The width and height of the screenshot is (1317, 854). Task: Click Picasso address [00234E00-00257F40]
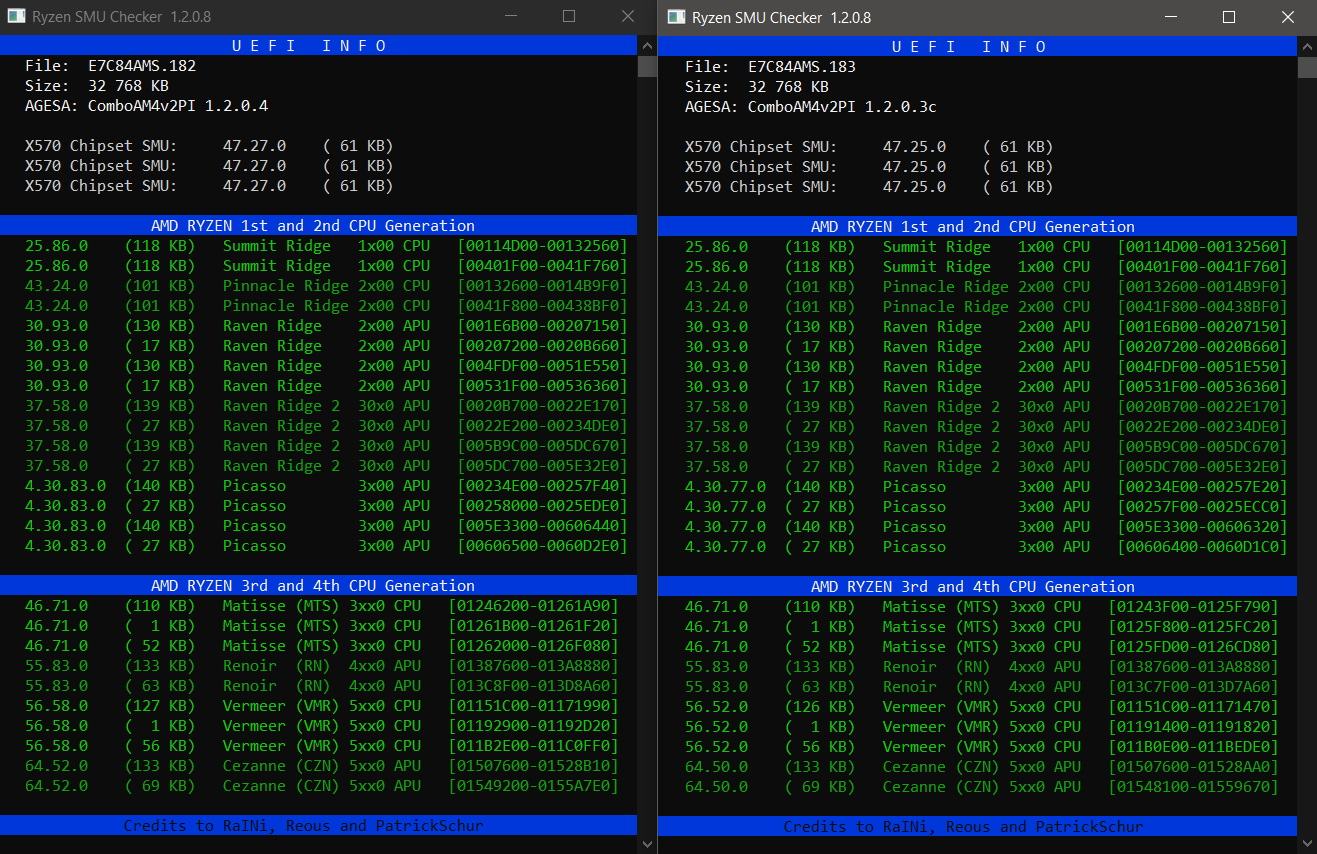pyautogui.click(x=543, y=486)
